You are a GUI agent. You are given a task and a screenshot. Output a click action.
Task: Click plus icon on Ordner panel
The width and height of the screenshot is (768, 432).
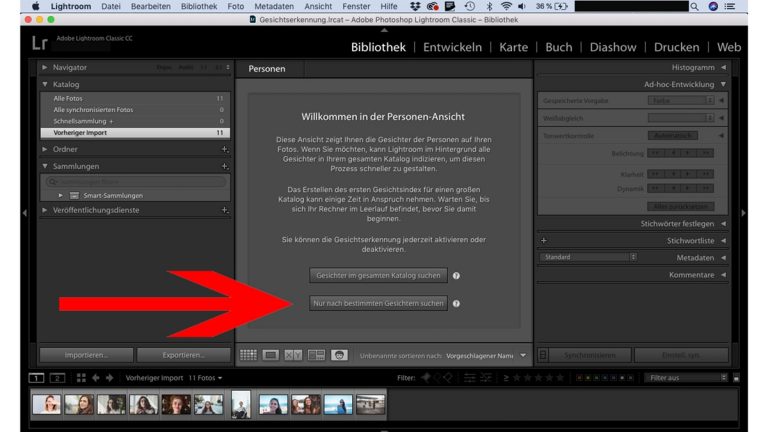point(224,149)
